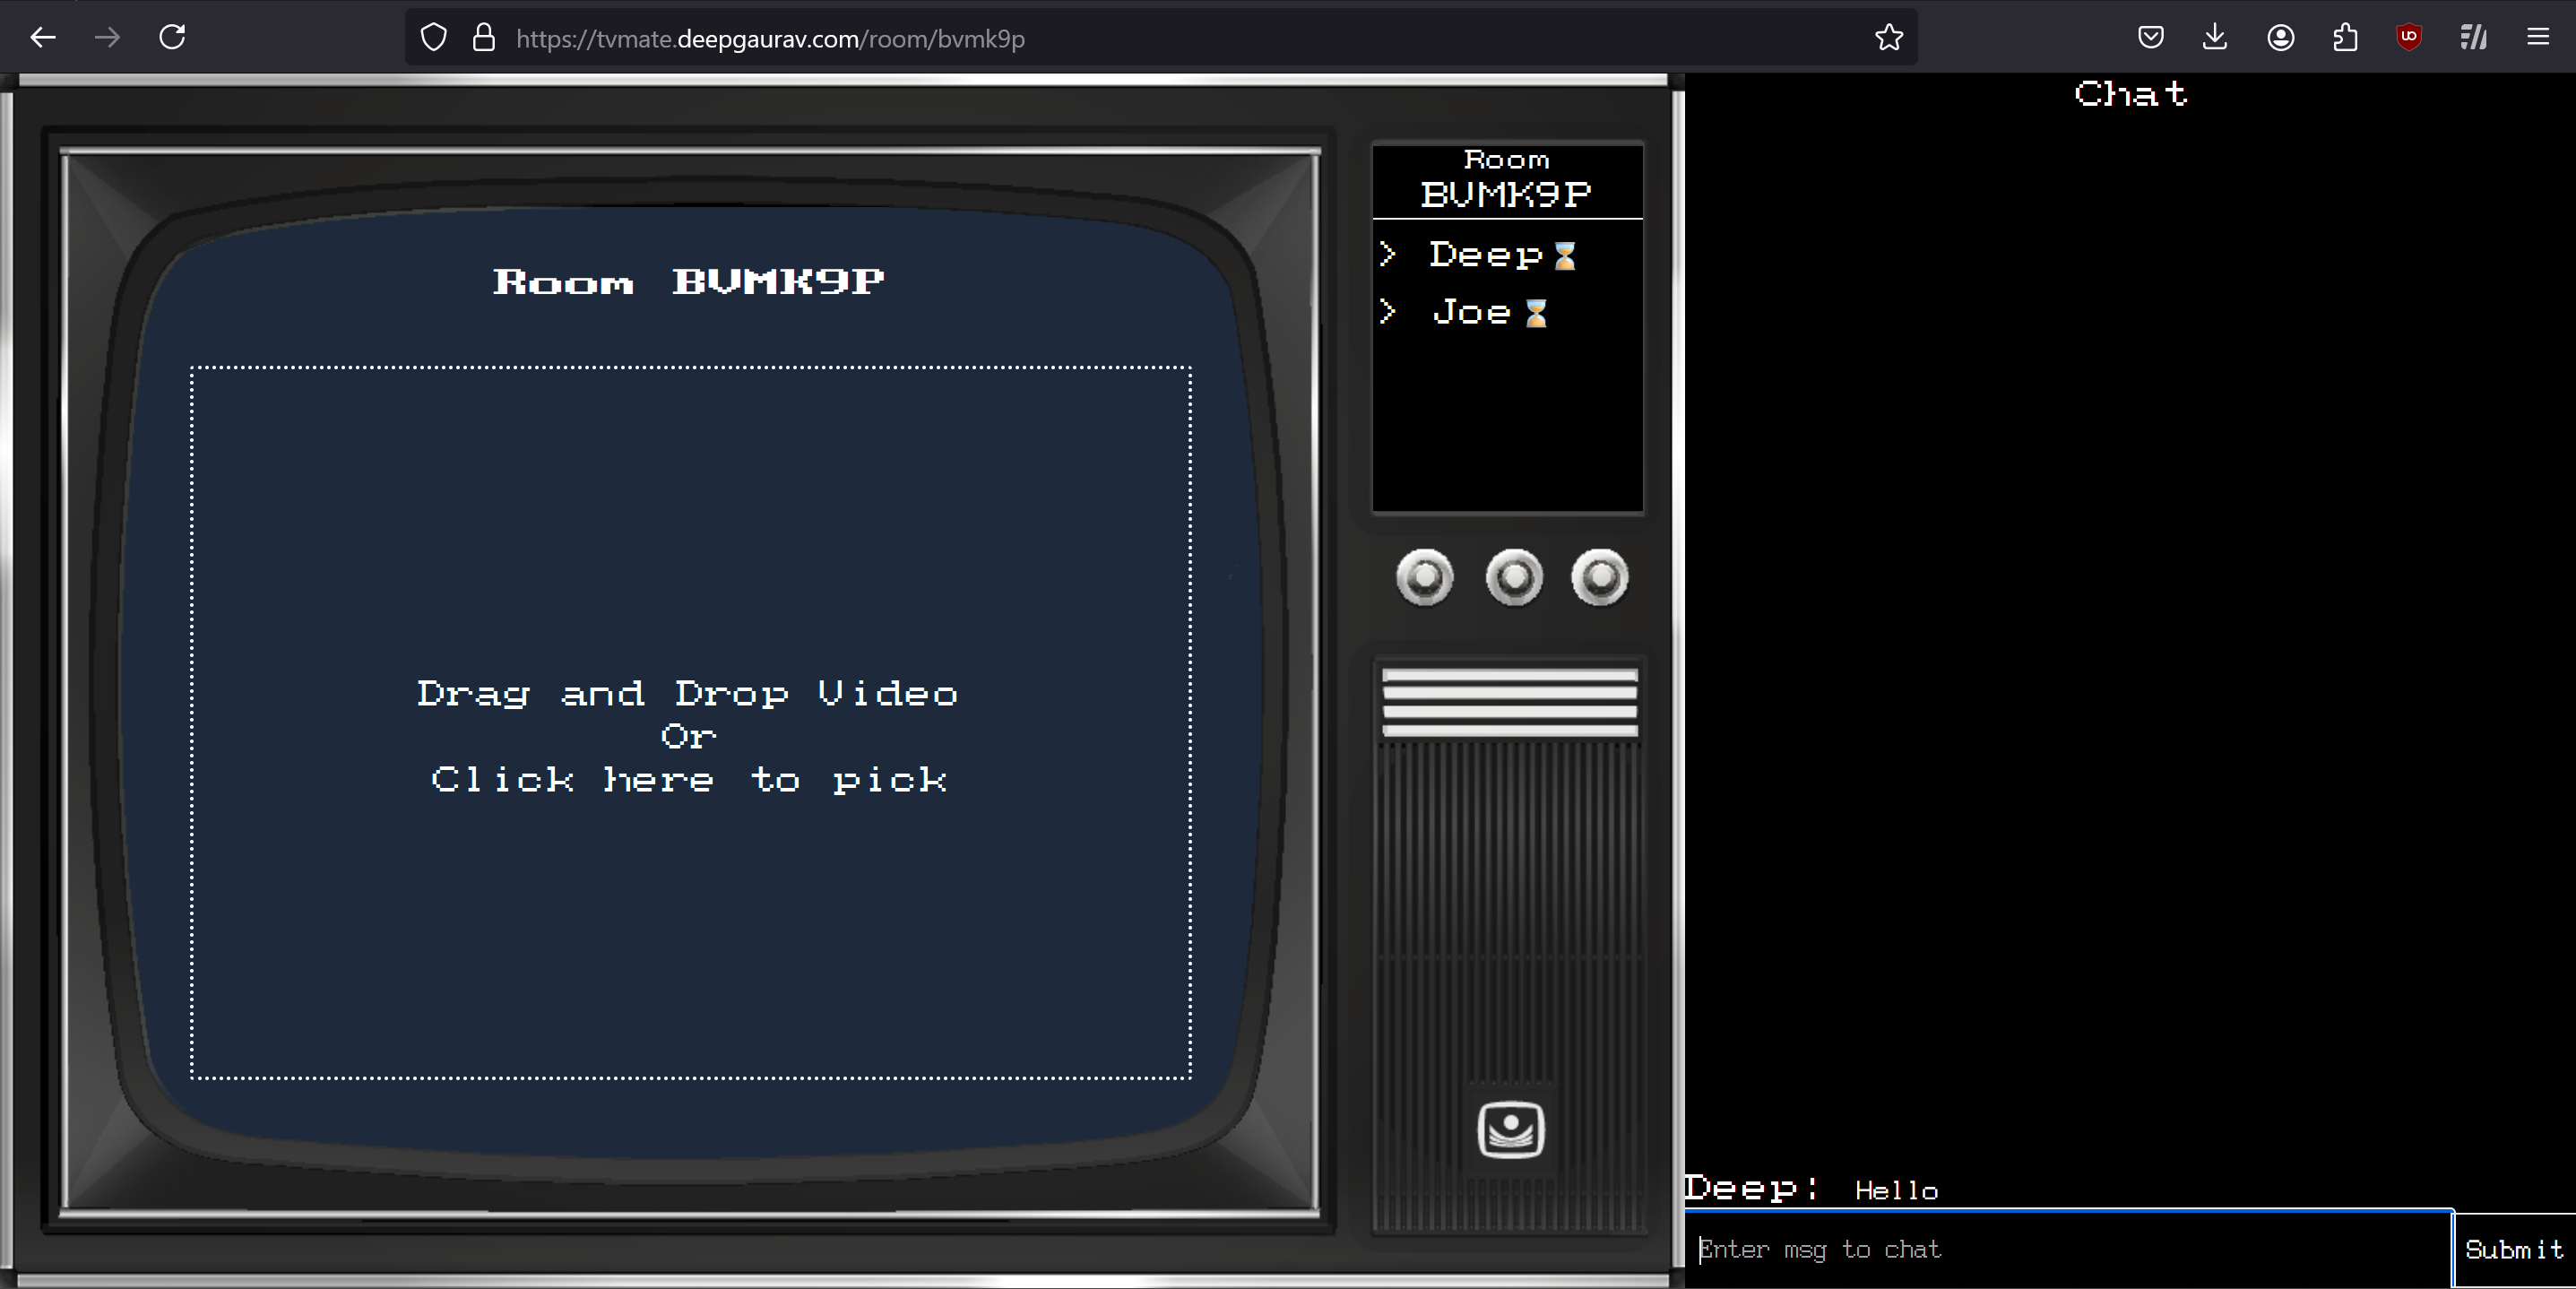This screenshot has width=2576, height=1289.
Task: Click the Pocket save icon
Action: pyautogui.click(x=2151, y=37)
